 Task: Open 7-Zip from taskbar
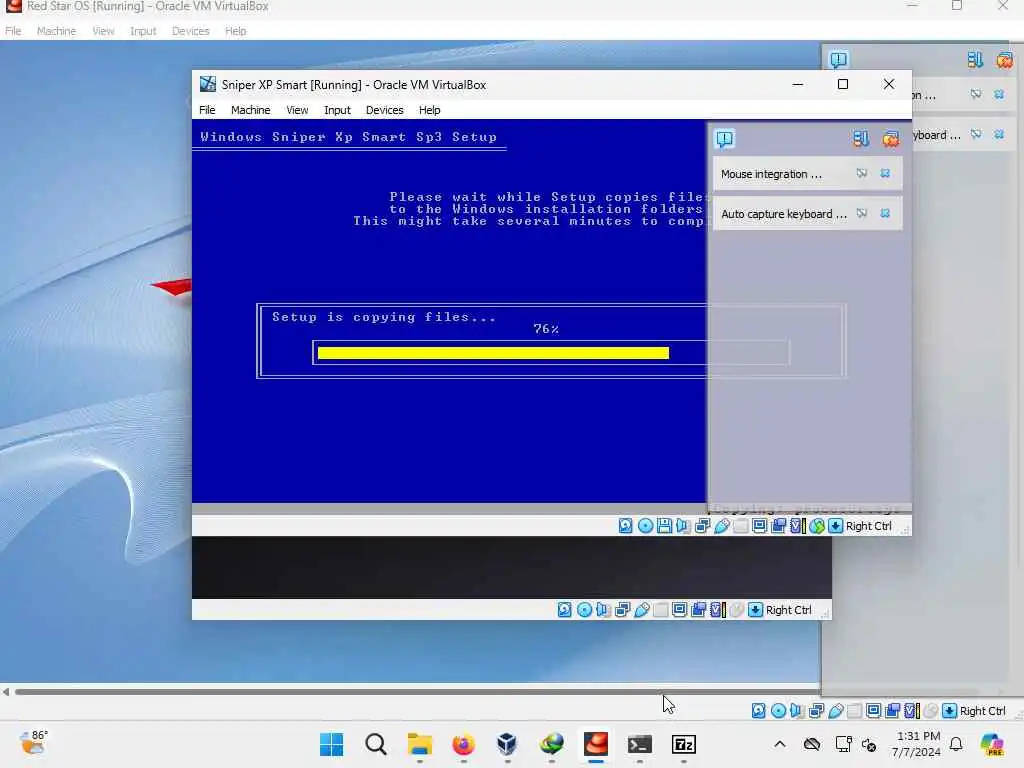click(x=684, y=744)
